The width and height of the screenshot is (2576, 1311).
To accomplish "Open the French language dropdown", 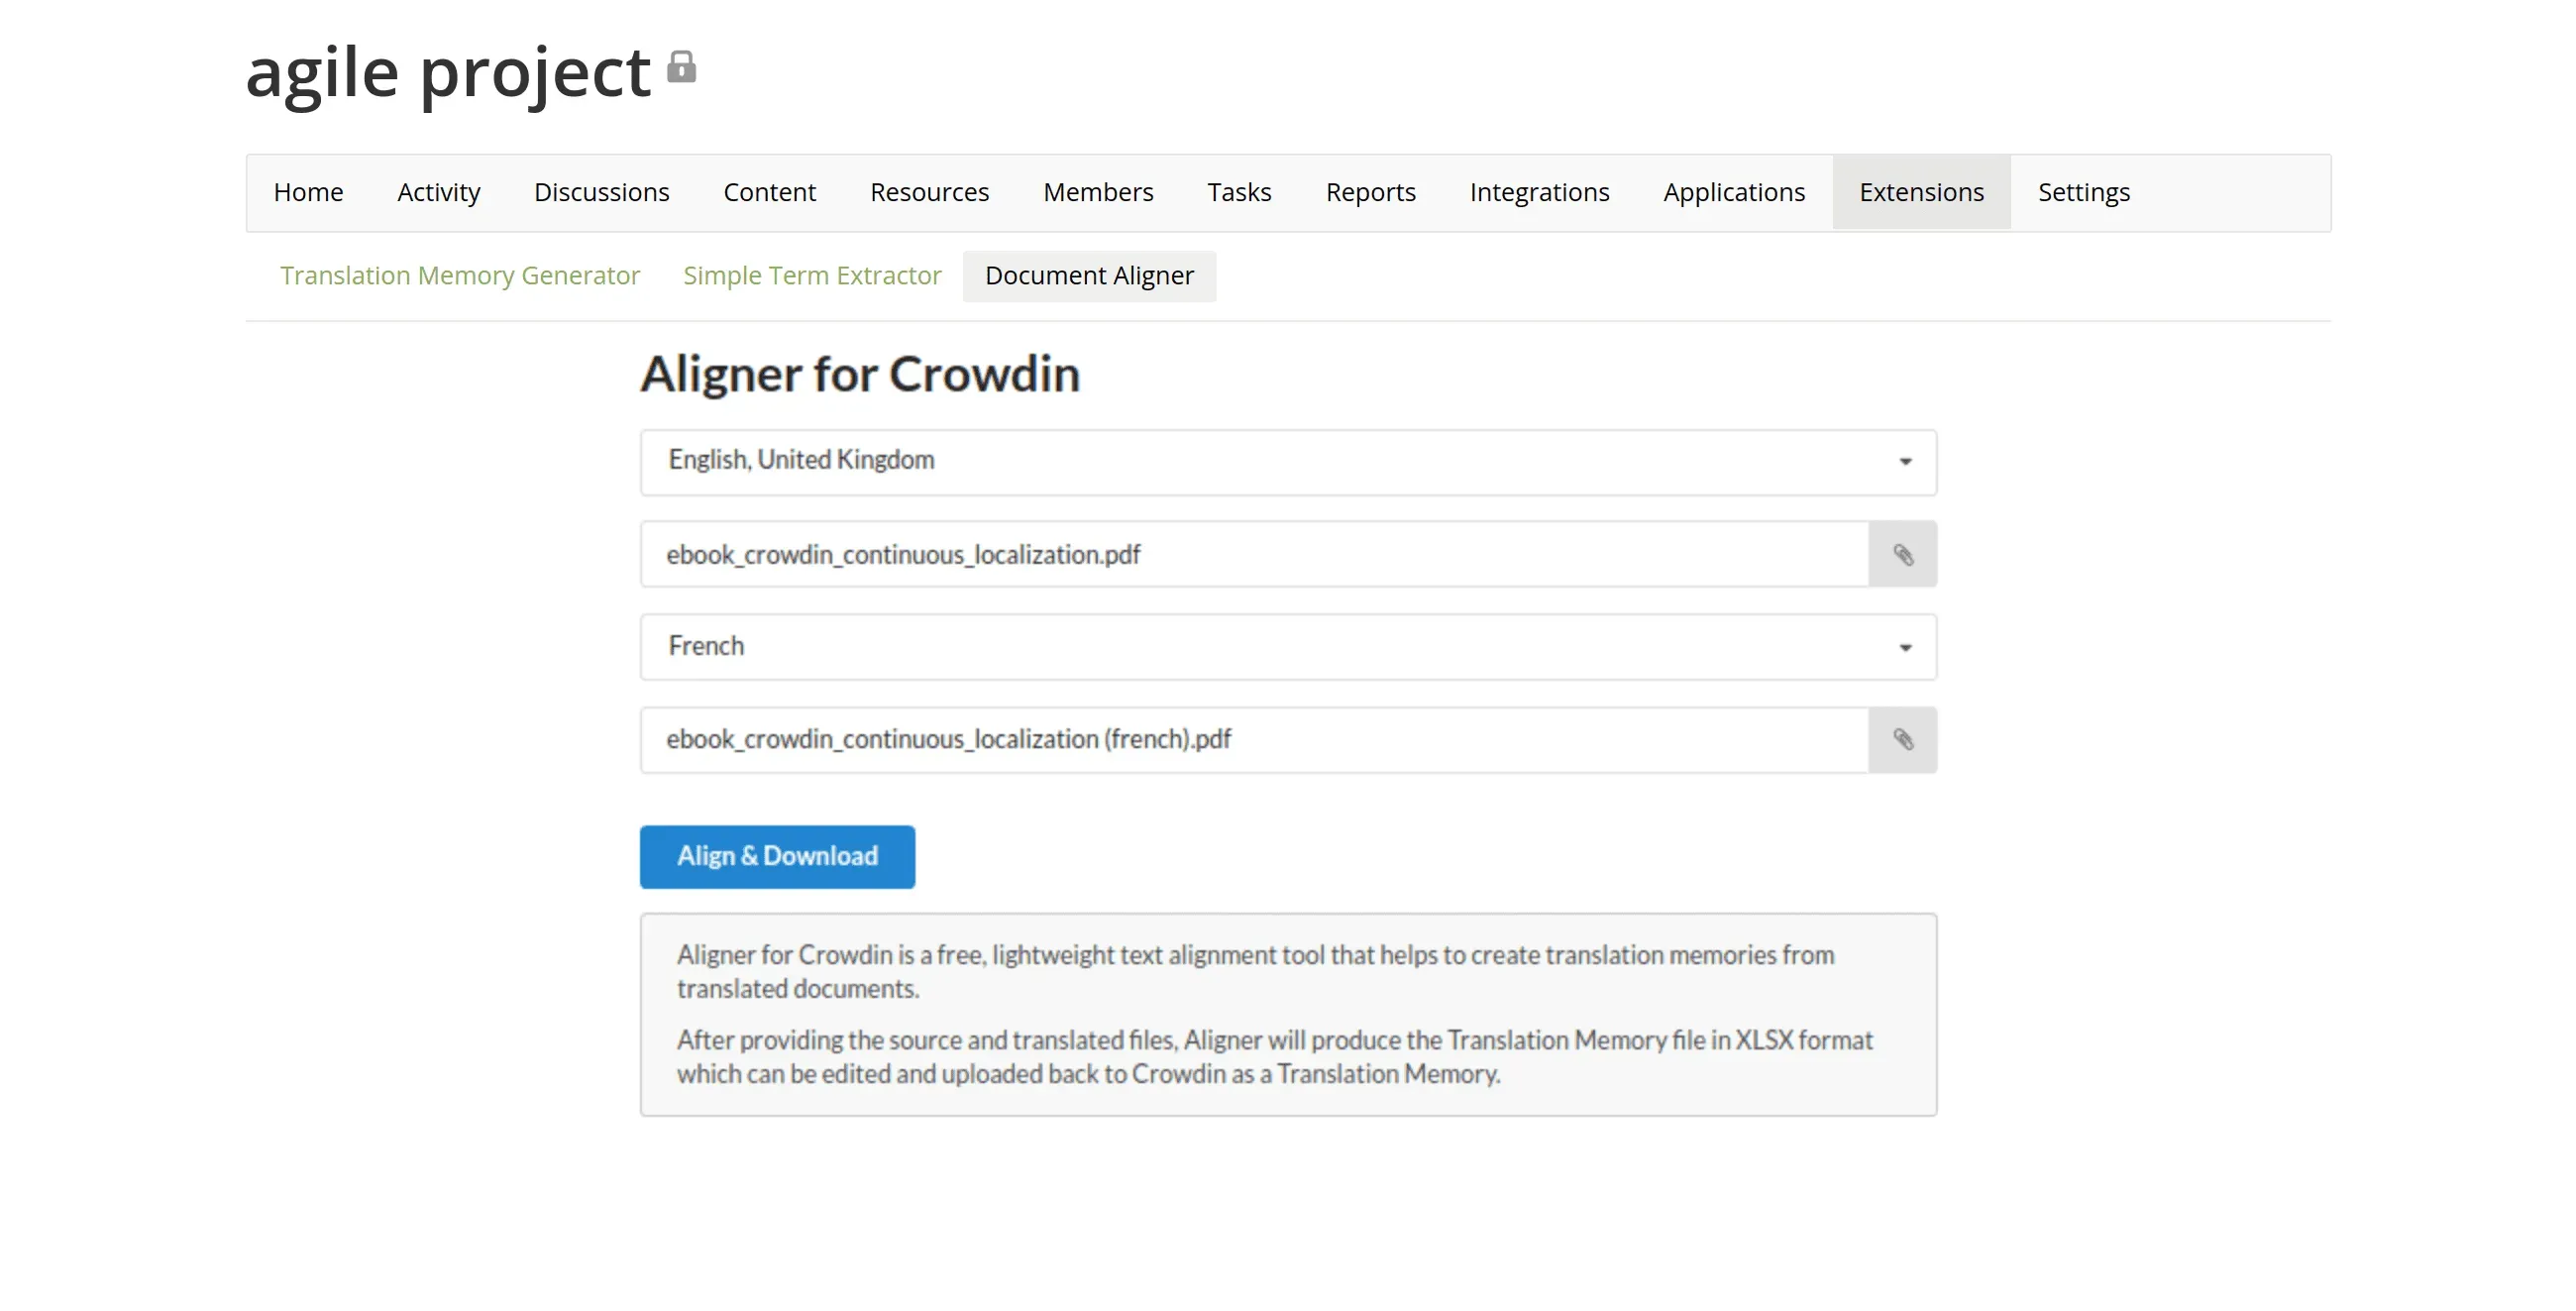I will (x=1288, y=647).
